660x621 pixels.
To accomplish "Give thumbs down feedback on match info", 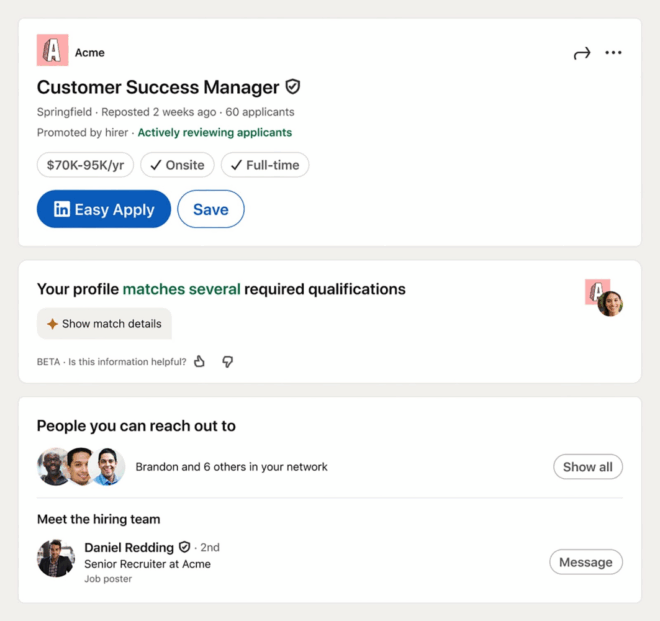I will point(228,362).
